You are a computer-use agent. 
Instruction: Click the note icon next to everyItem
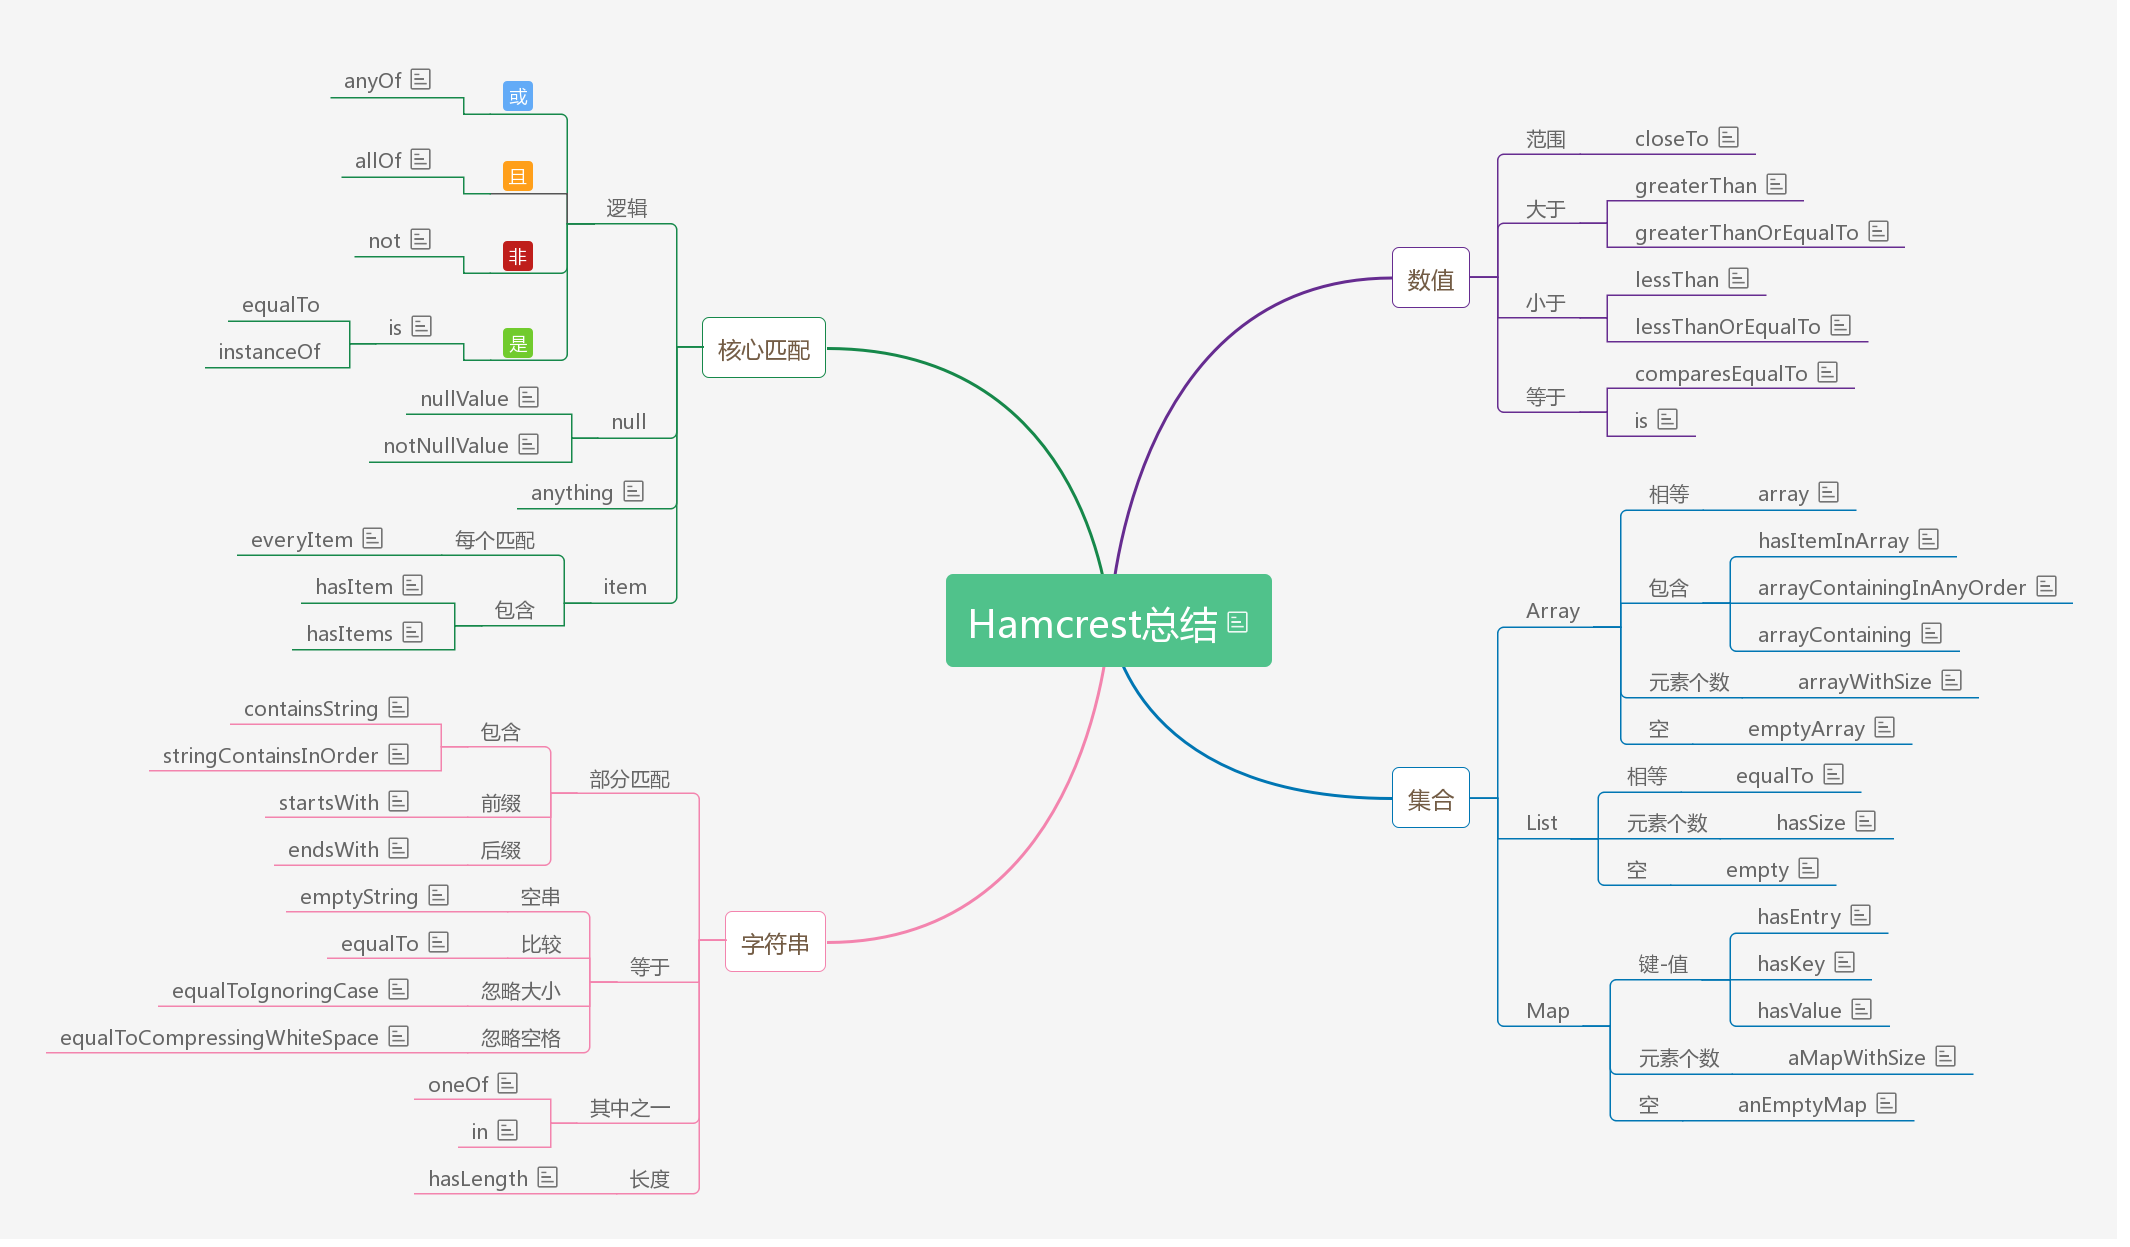coord(373,538)
